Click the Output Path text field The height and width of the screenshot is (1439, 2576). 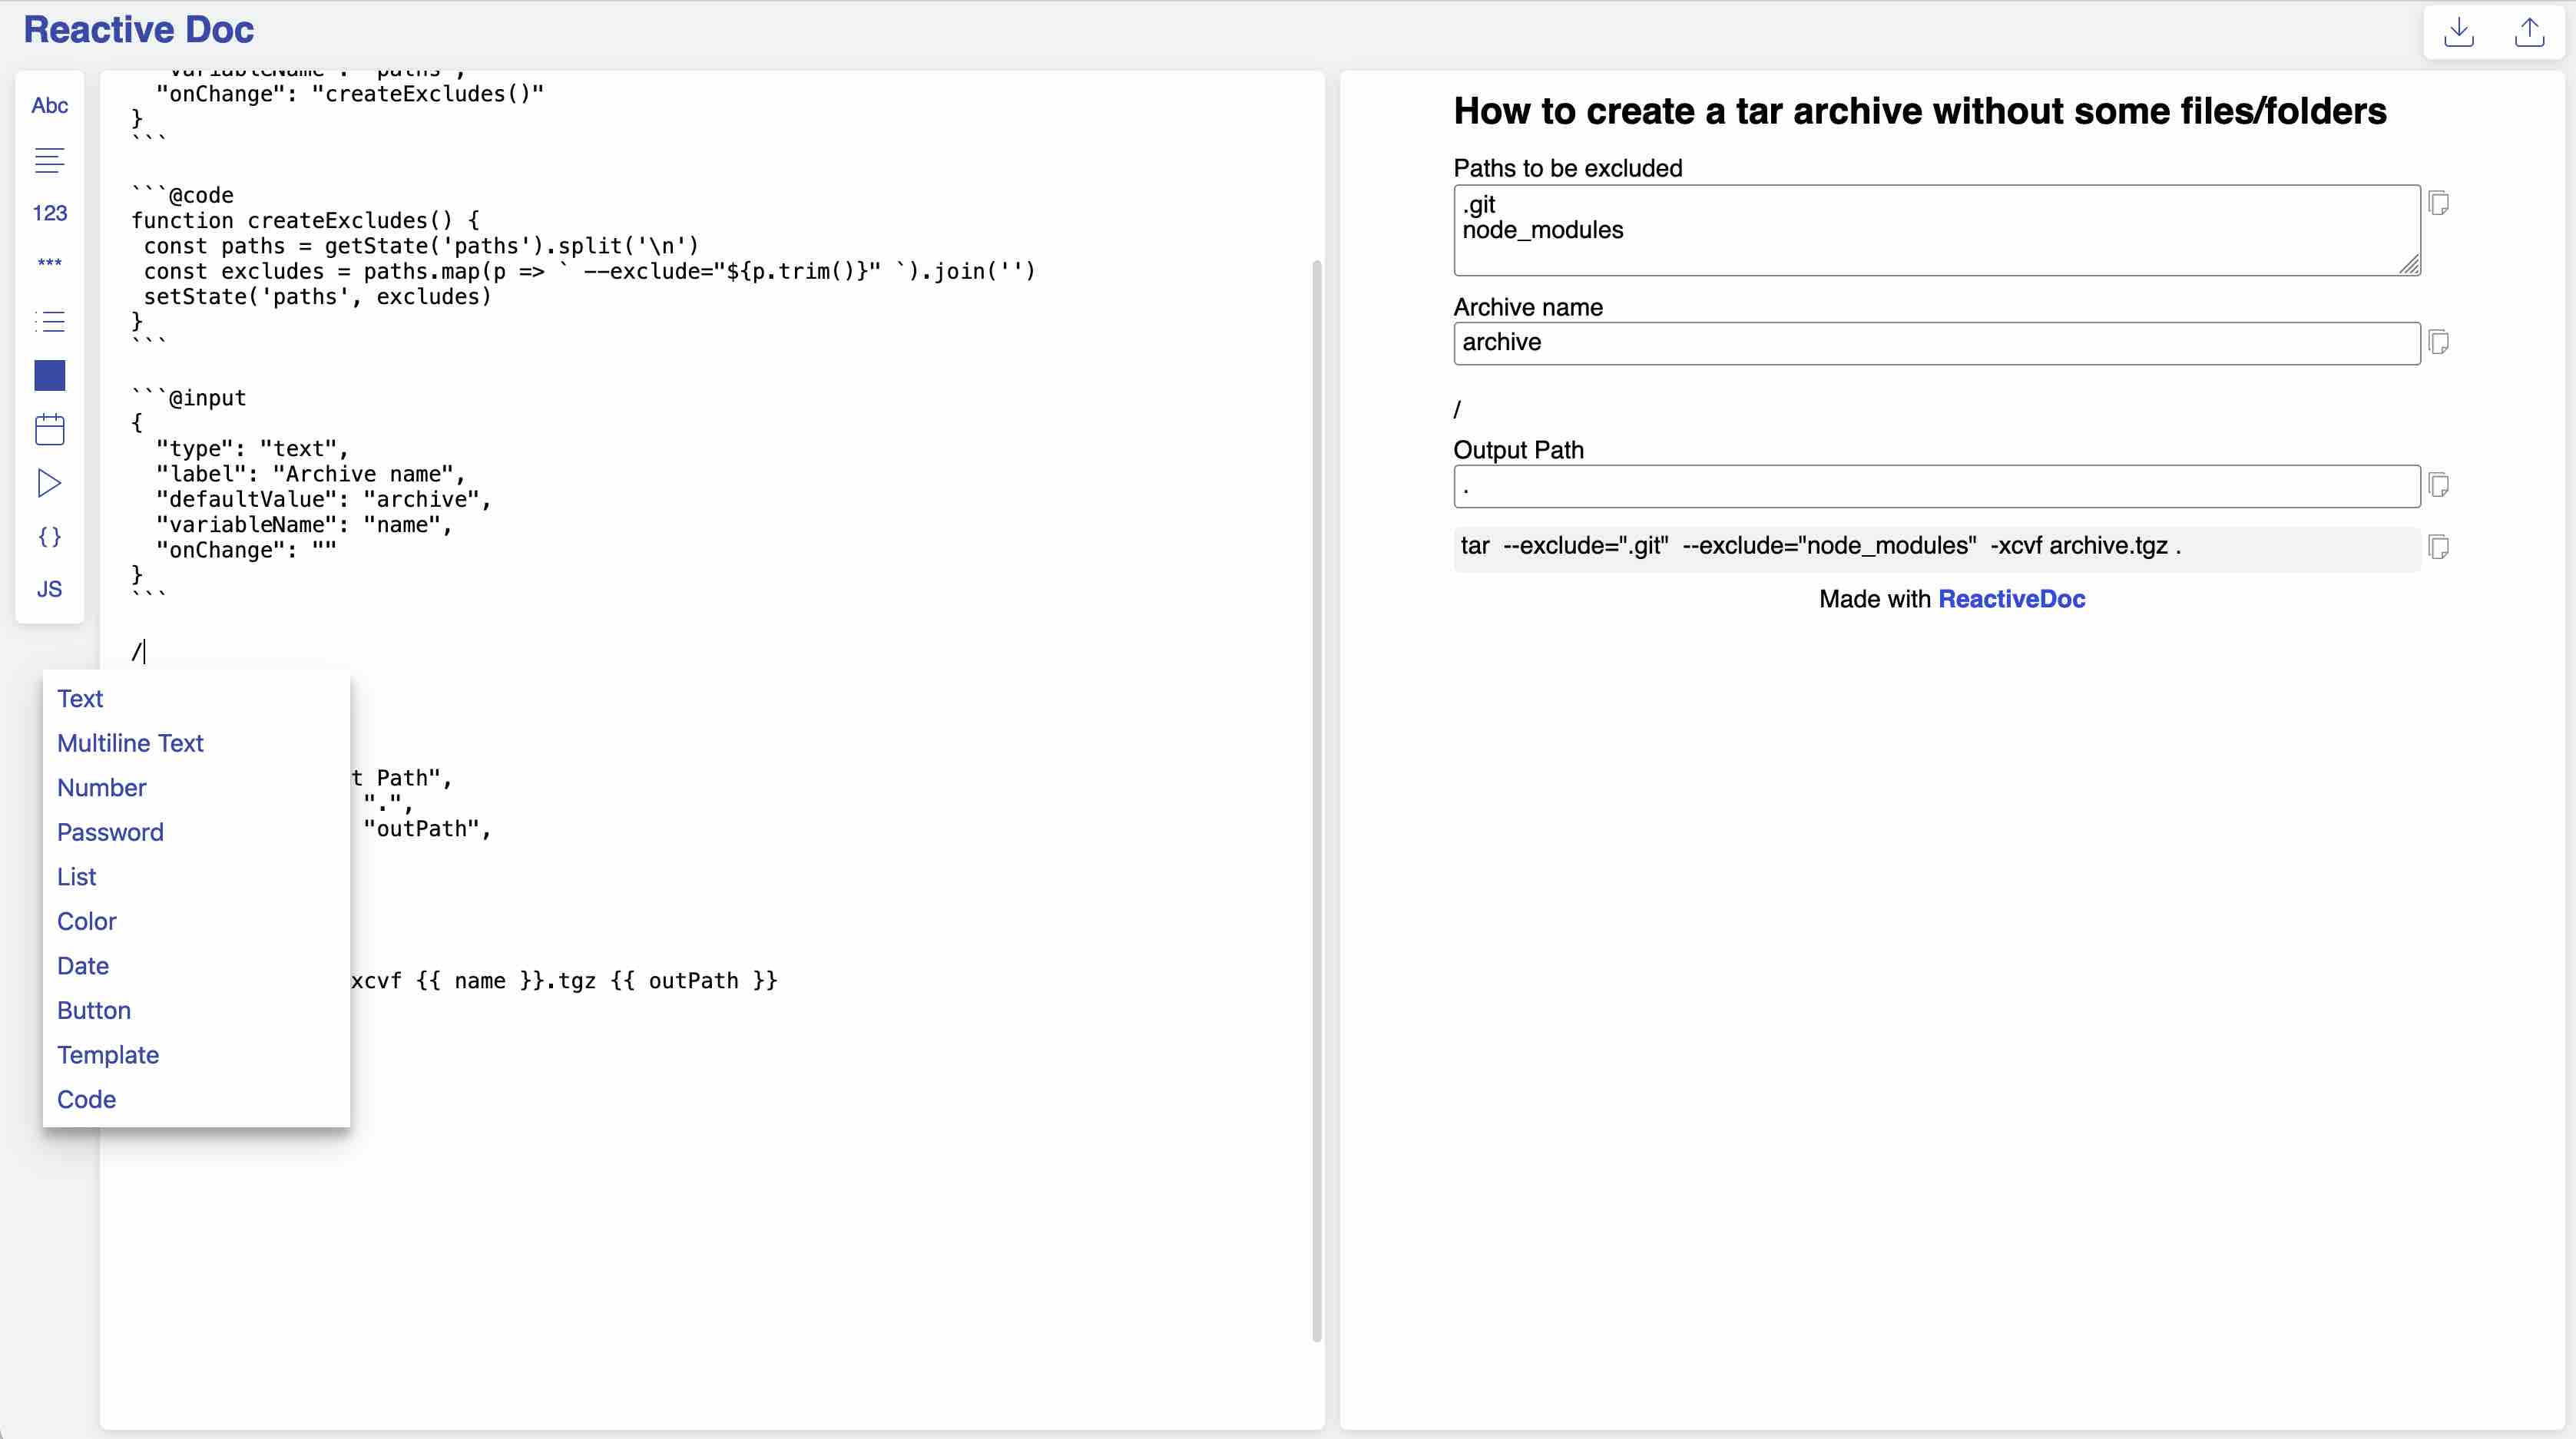point(1936,487)
